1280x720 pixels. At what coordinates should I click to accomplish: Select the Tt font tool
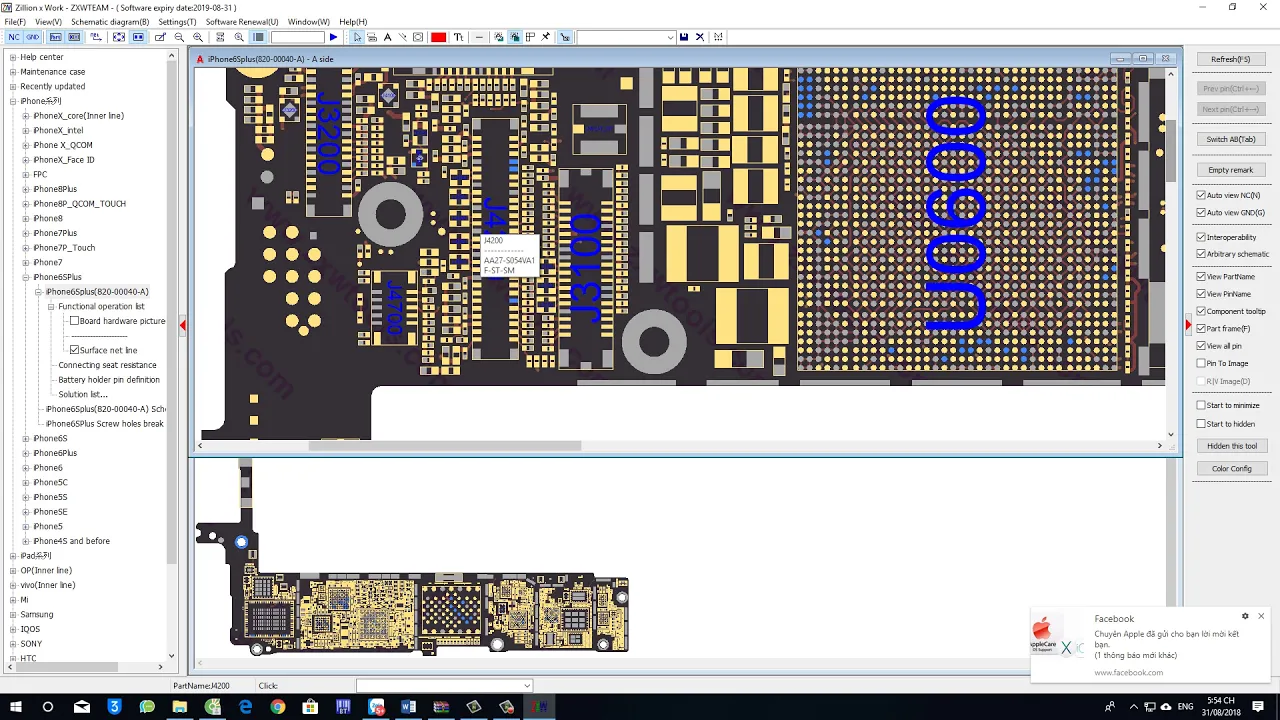click(x=458, y=37)
